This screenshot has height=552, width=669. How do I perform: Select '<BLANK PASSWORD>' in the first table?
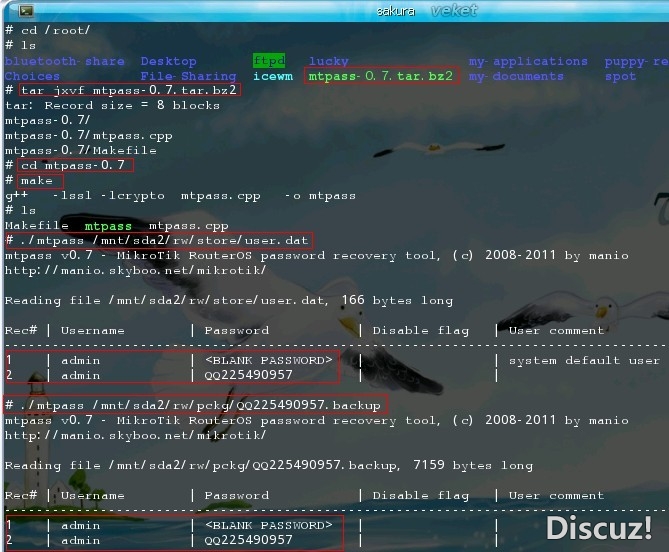coord(268,360)
